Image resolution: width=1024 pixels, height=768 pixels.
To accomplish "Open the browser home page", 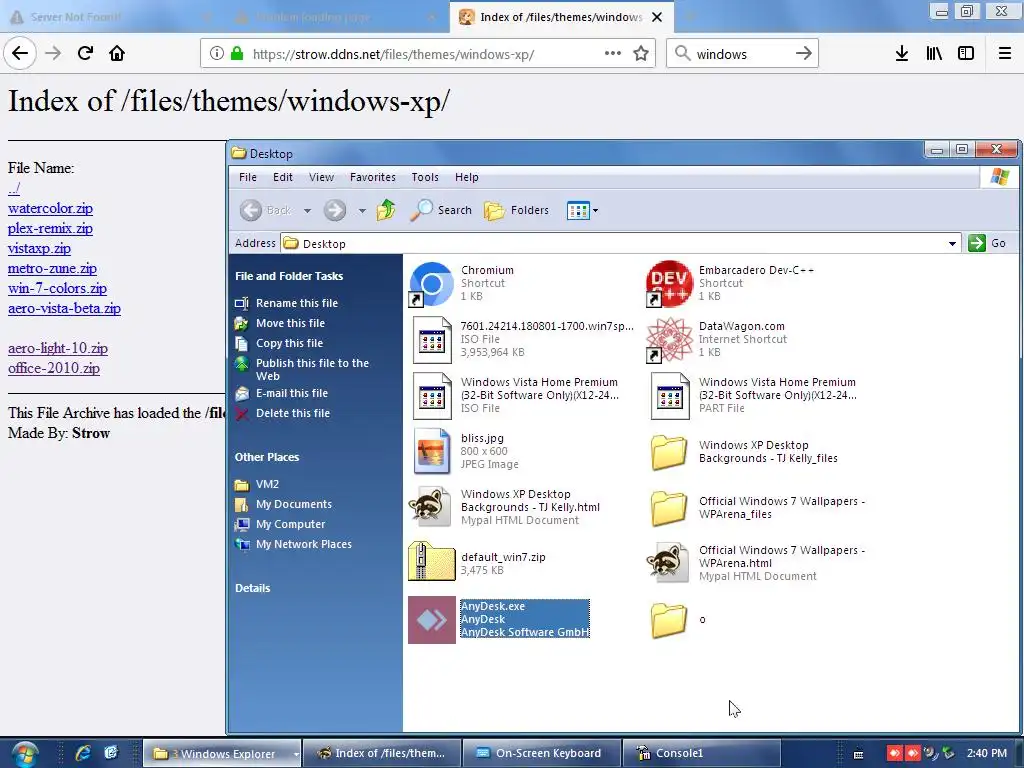I will pos(117,53).
